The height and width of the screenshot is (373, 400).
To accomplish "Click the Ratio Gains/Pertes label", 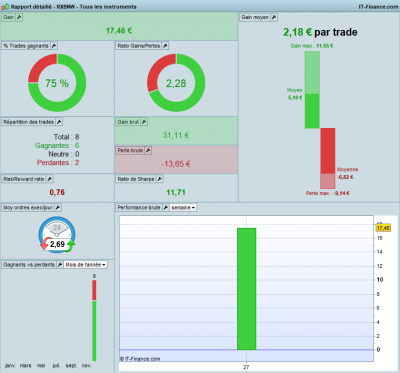I will click(x=139, y=46).
